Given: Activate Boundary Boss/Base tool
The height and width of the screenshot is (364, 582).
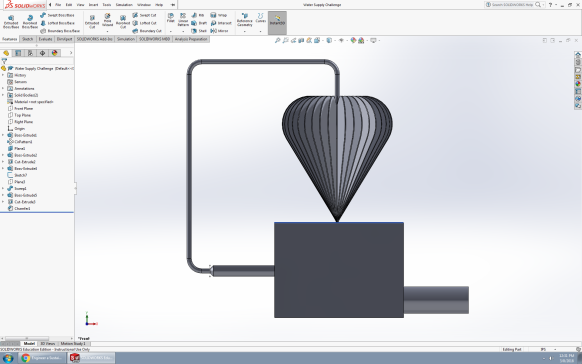Looking at the screenshot, I should pos(60,31).
